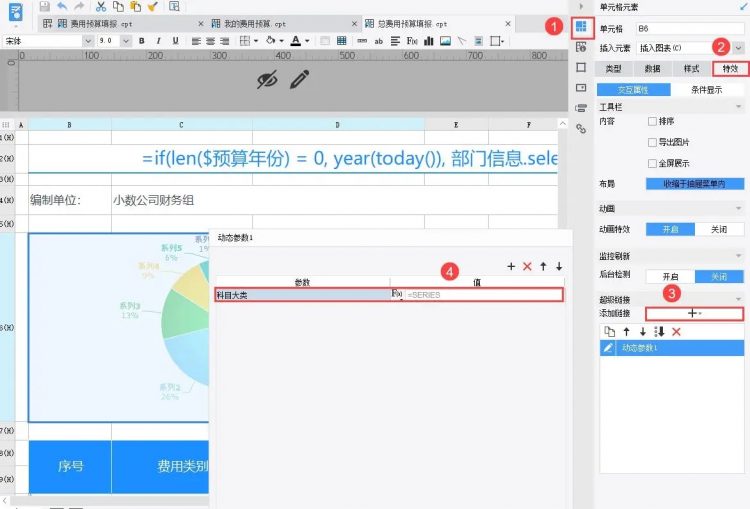Apply italic formatting
Screen dimensions: 750x509
click(x=158, y=41)
